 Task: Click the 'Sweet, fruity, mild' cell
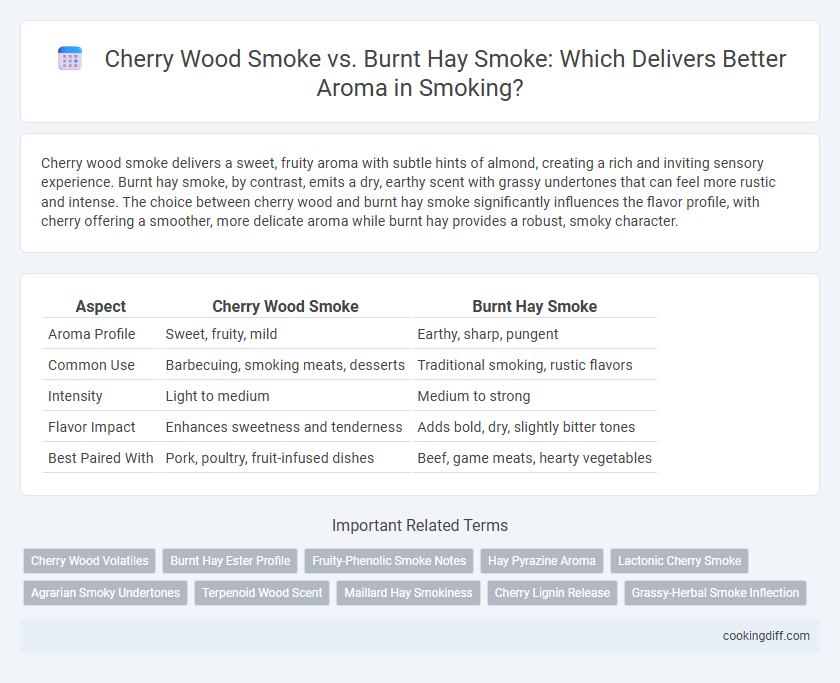click(x=285, y=334)
